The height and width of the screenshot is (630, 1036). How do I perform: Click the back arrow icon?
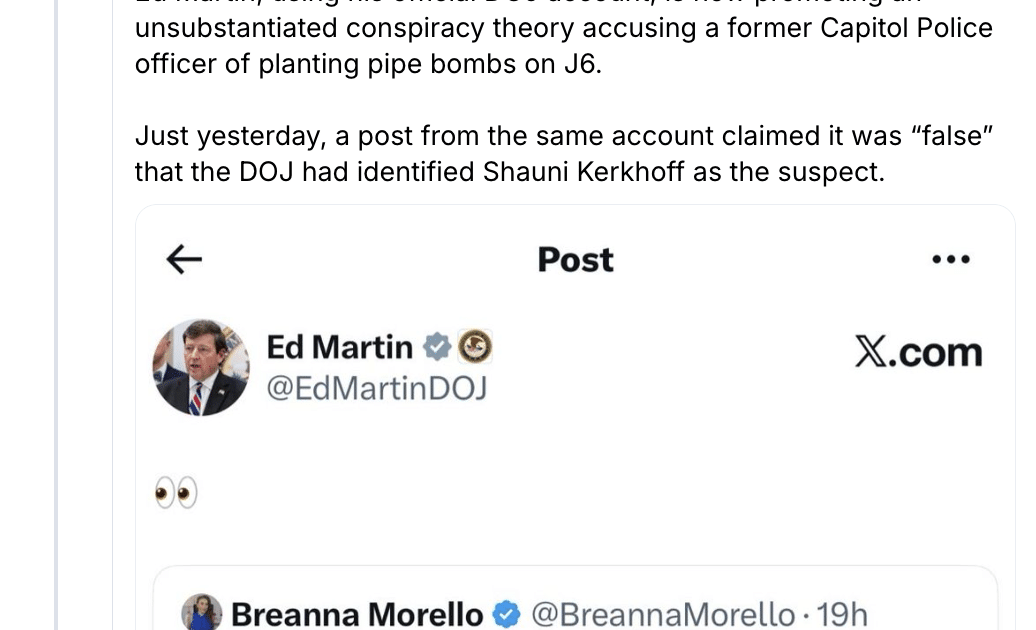coord(184,260)
